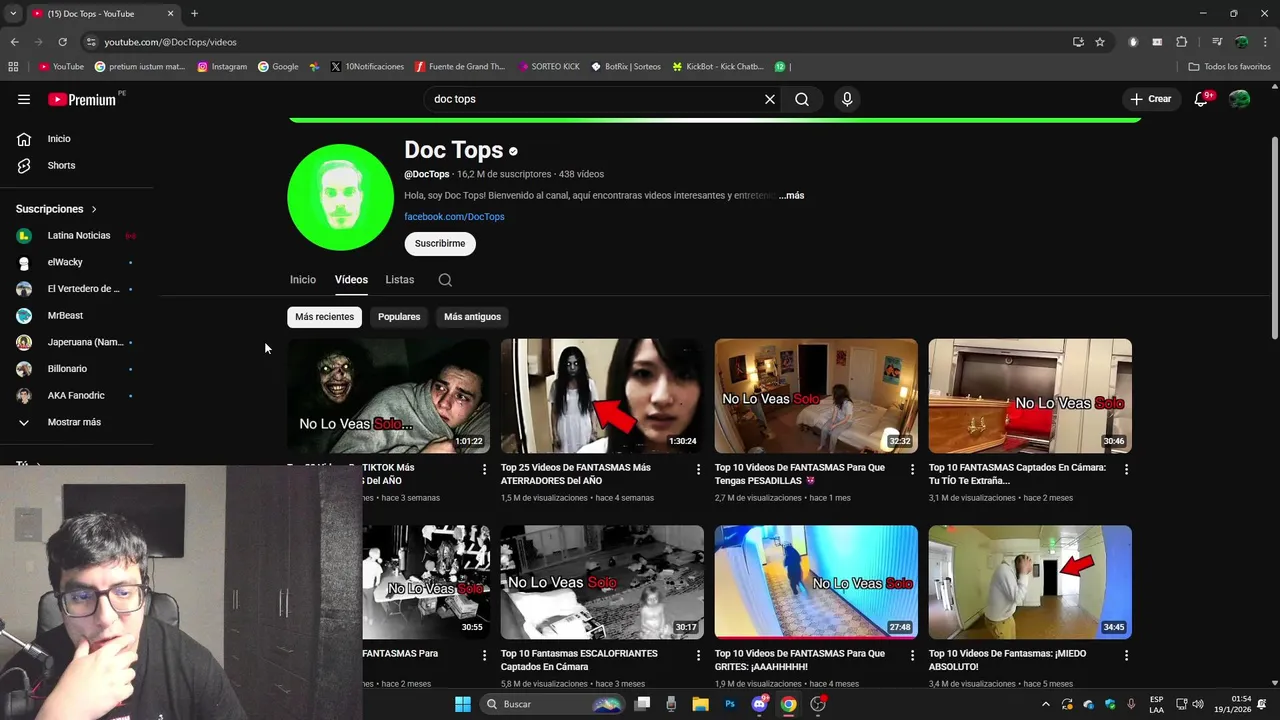This screenshot has width=1280, height=720.
Task: Select the Populares filter chip
Action: 399,317
